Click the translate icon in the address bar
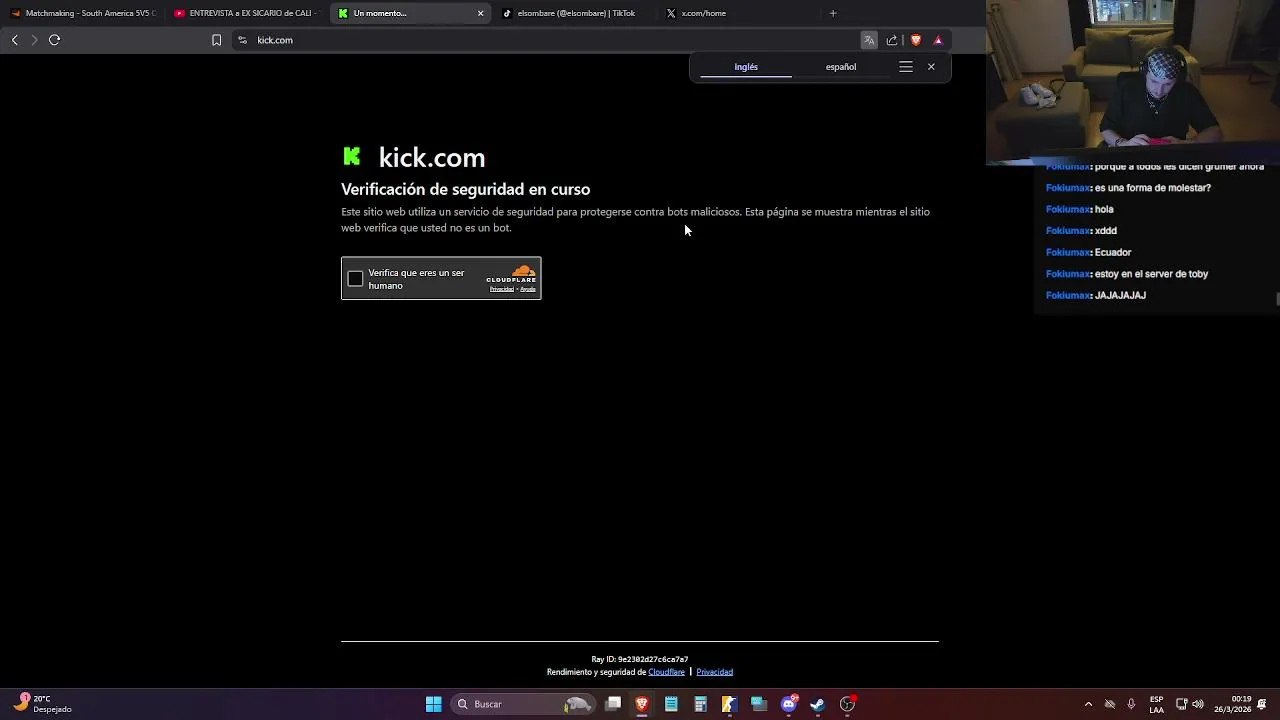1280x720 pixels. click(x=869, y=40)
